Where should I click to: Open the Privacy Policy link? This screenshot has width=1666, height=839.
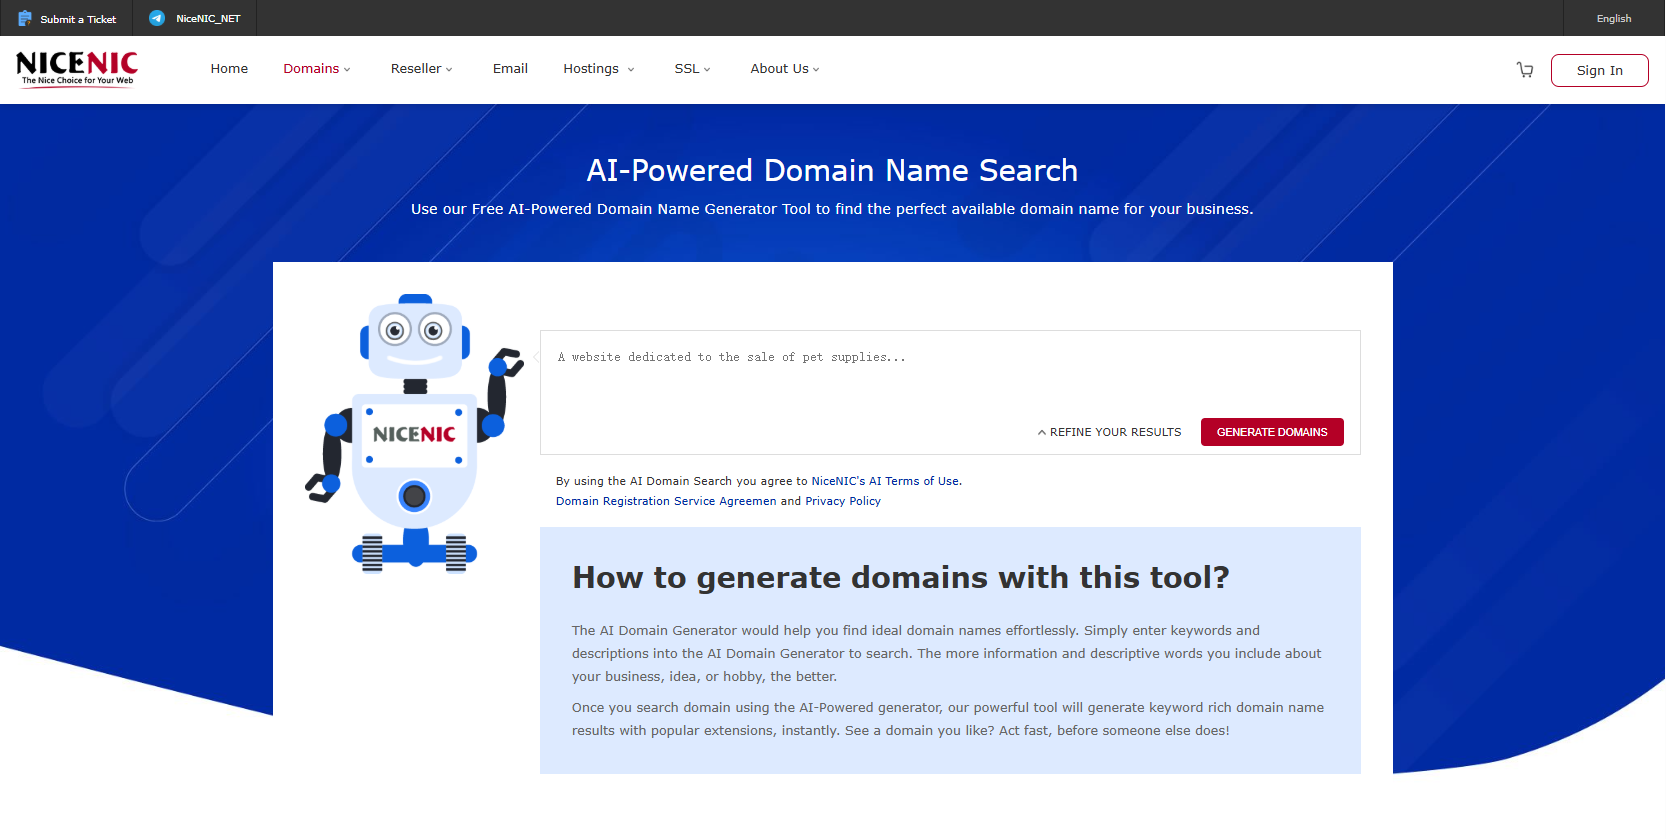point(843,501)
